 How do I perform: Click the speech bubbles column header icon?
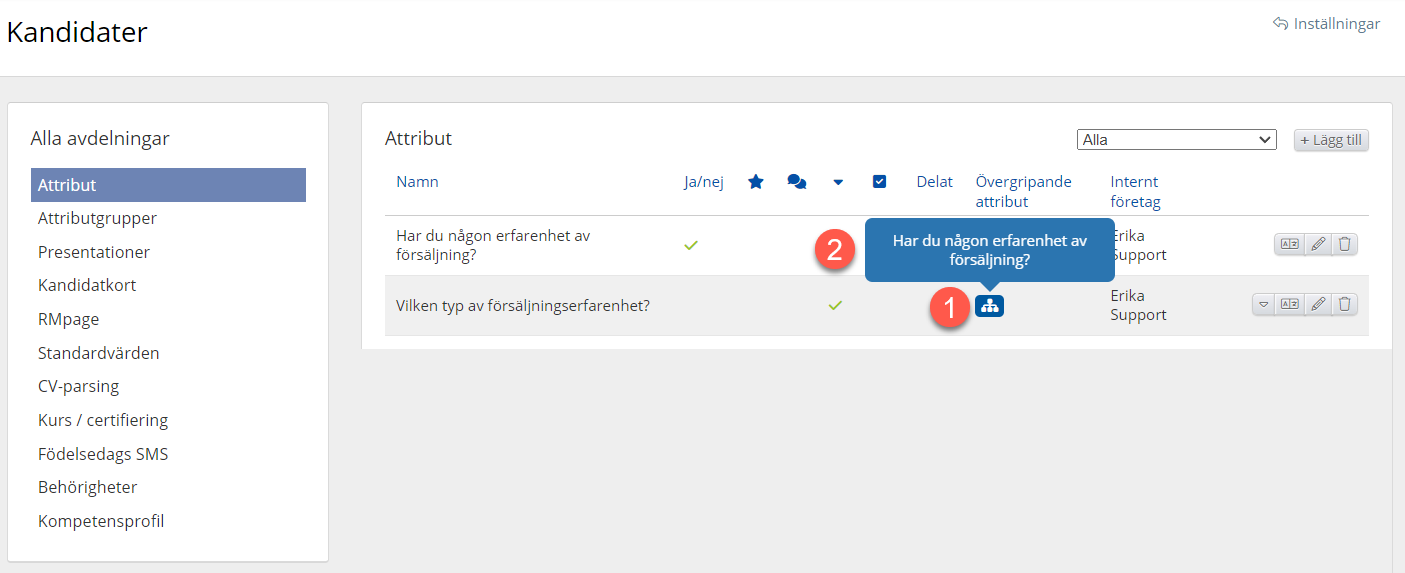tap(797, 182)
